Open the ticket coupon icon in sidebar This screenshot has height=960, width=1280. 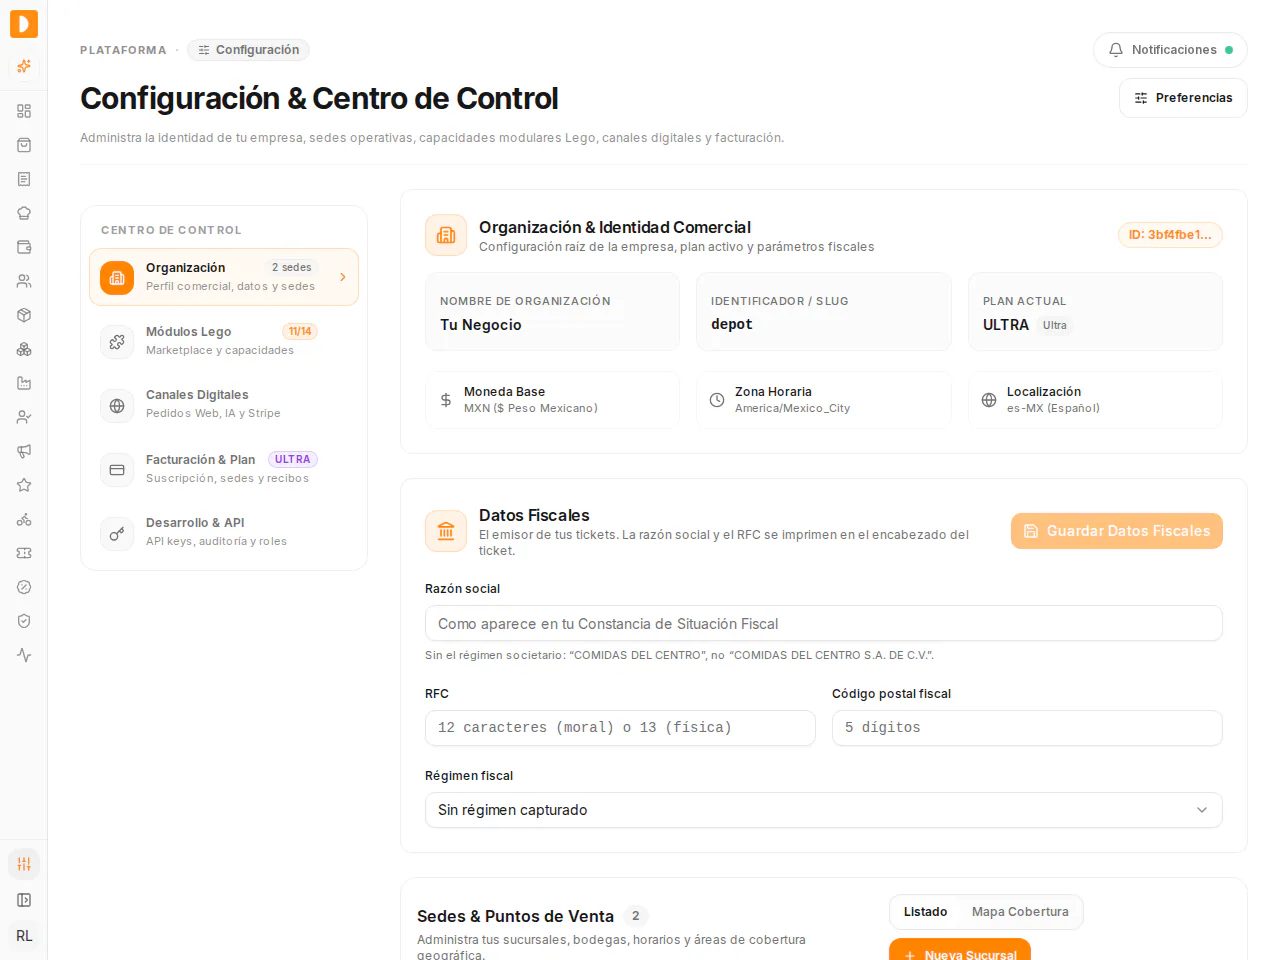click(24, 553)
